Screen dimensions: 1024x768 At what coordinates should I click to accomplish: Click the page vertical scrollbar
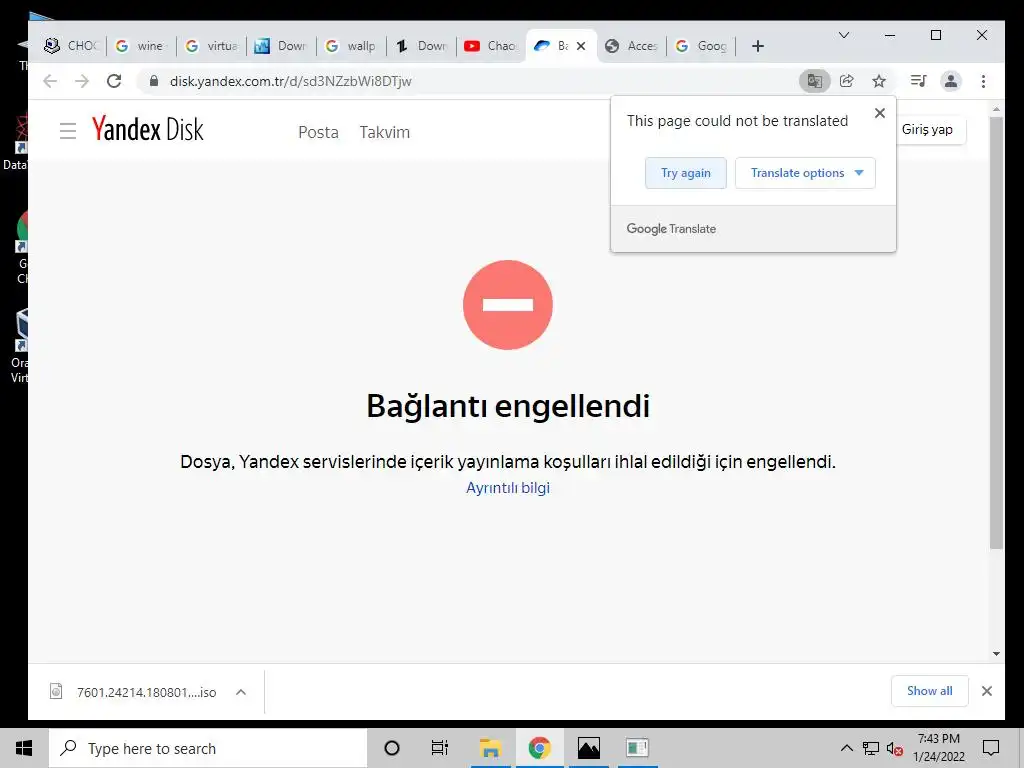click(996, 333)
